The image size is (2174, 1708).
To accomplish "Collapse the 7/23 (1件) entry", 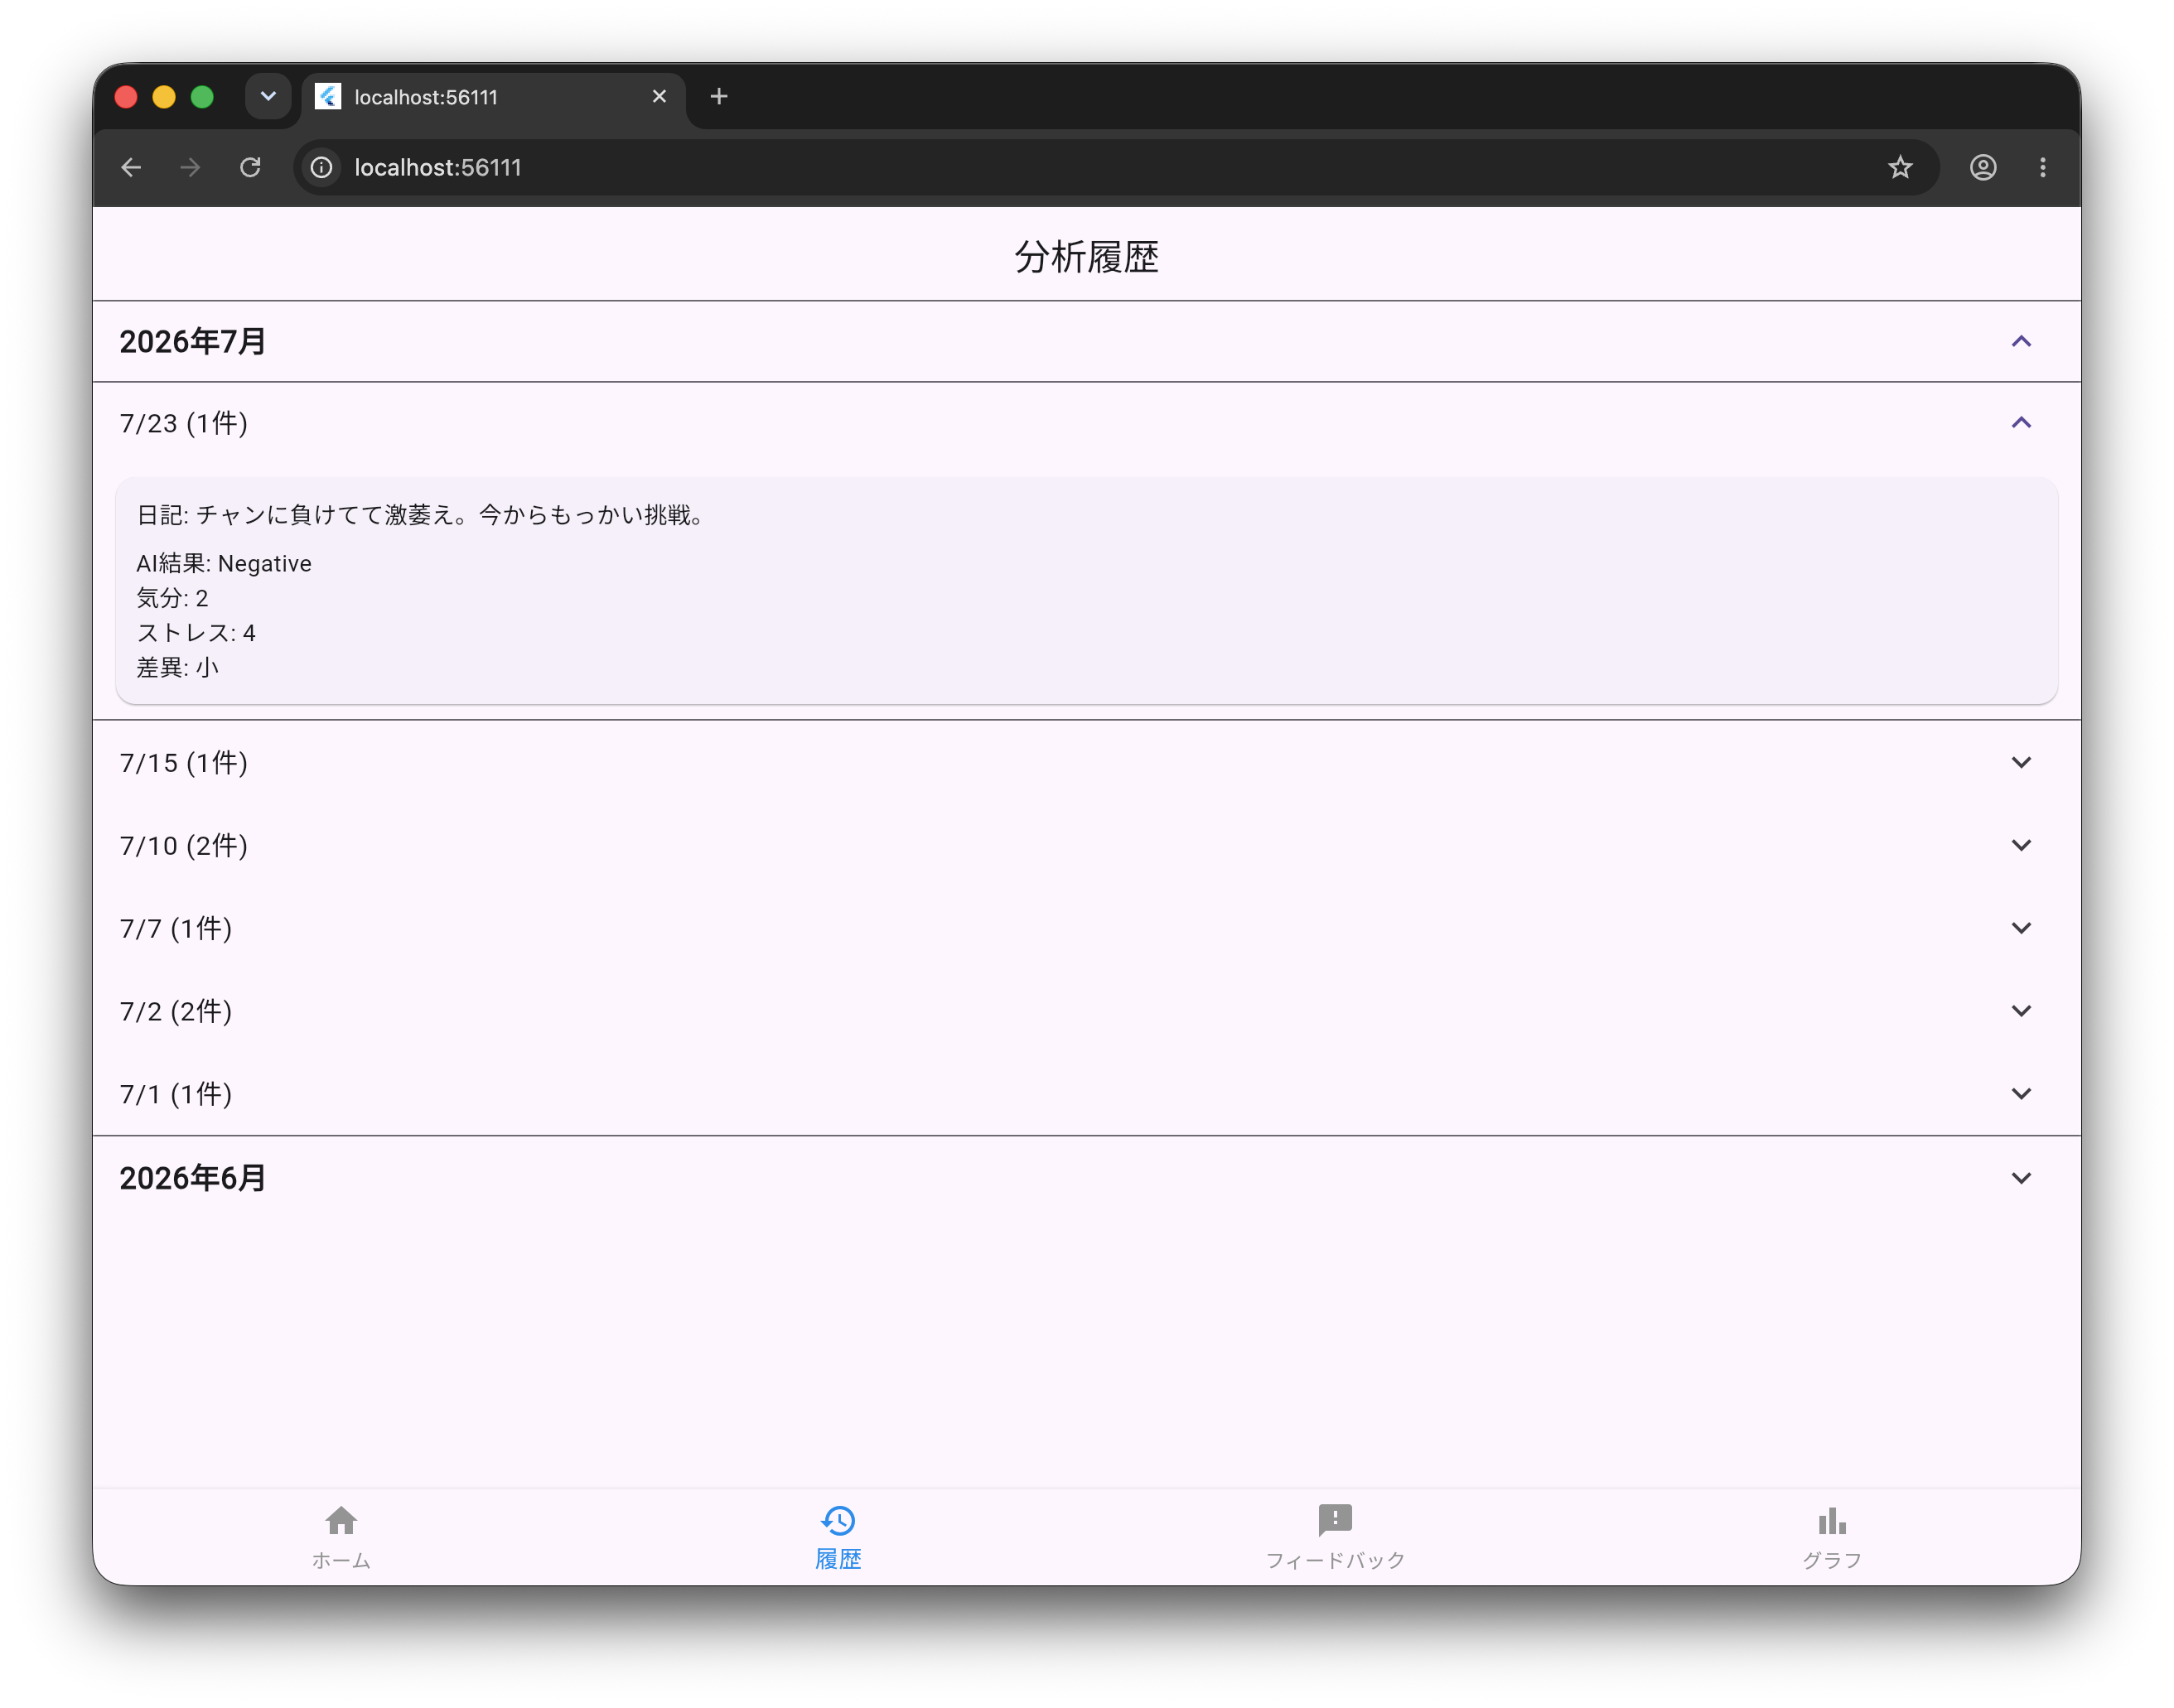I will pyautogui.click(x=2021, y=422).
